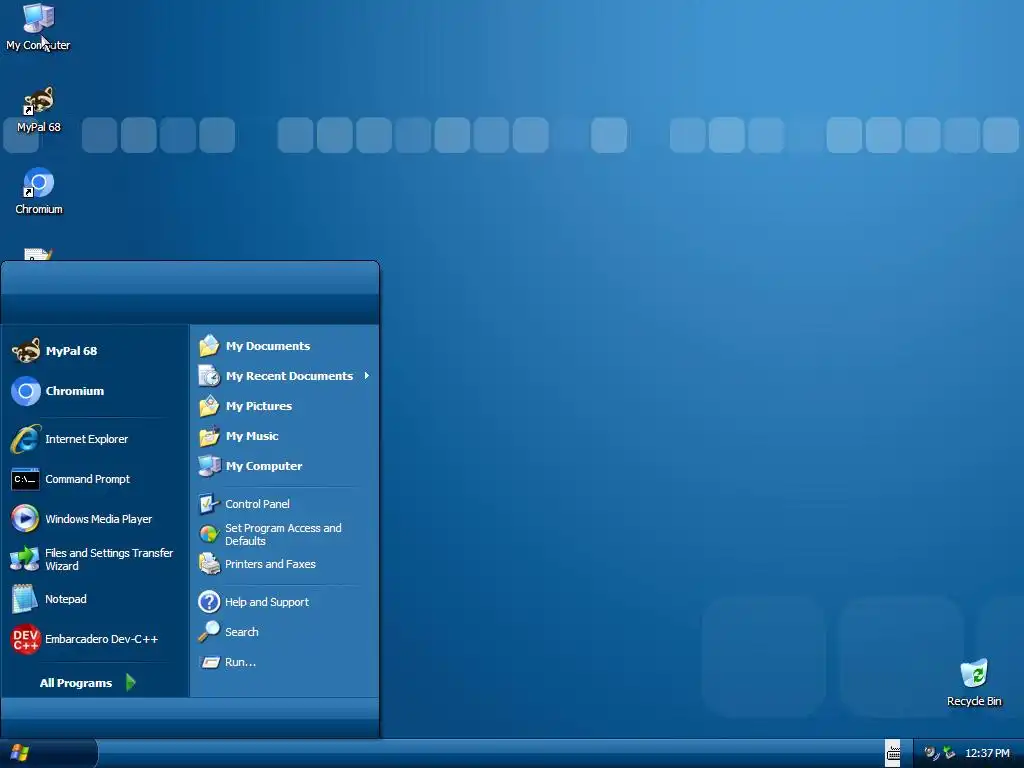Start Windows Media Player
The height and width of the screenshot is (768, 1024).
95,519
